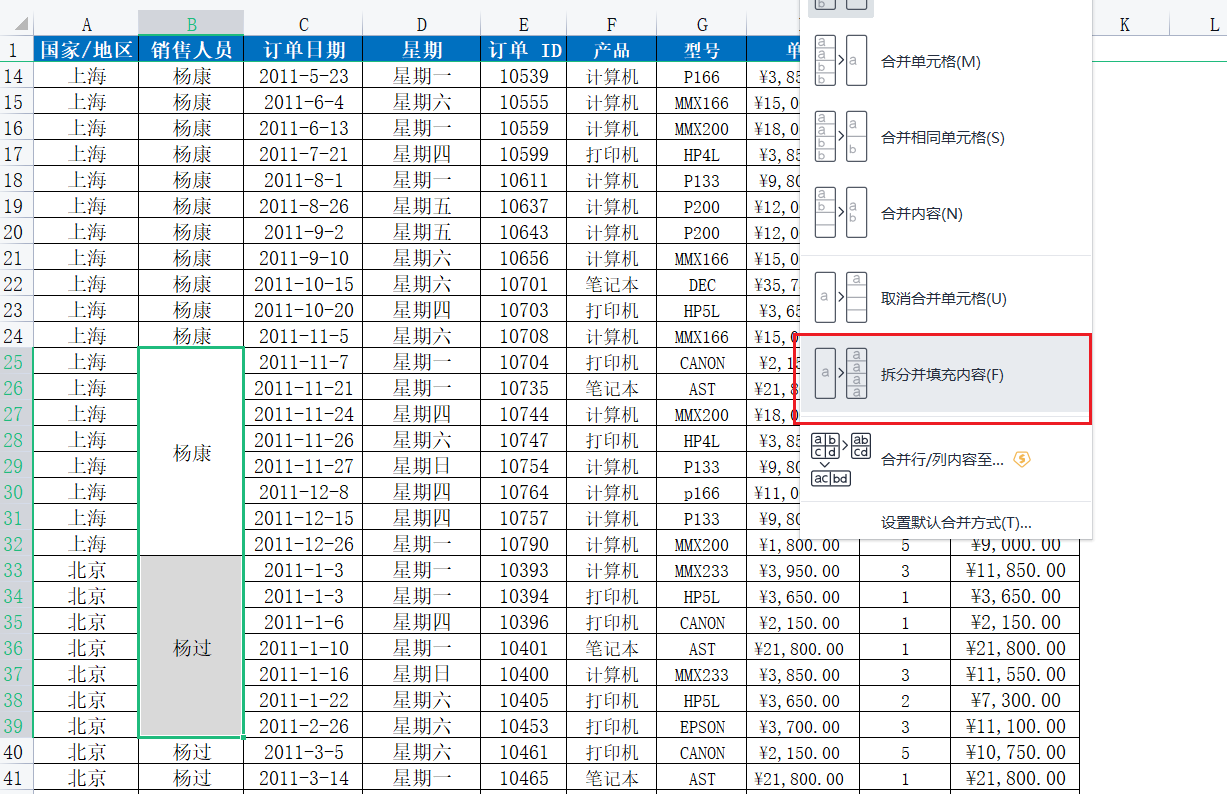This screenshot has width=1227, height=794.
Task: Choose the 合并相同单元格(S) text entry
Action: pos(942,138)
